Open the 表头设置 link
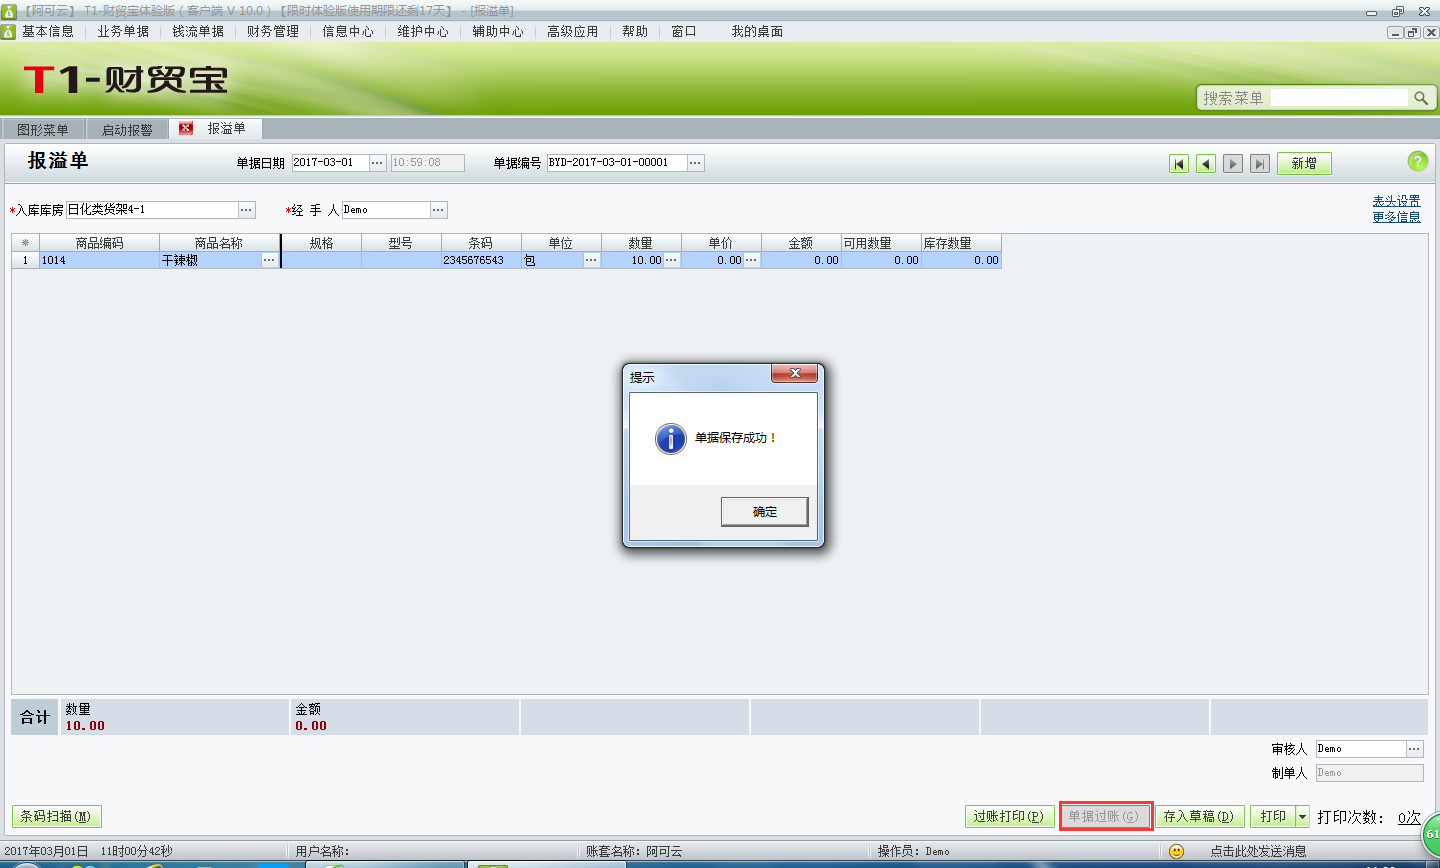1440x868 pixels. click(1396, 201)
